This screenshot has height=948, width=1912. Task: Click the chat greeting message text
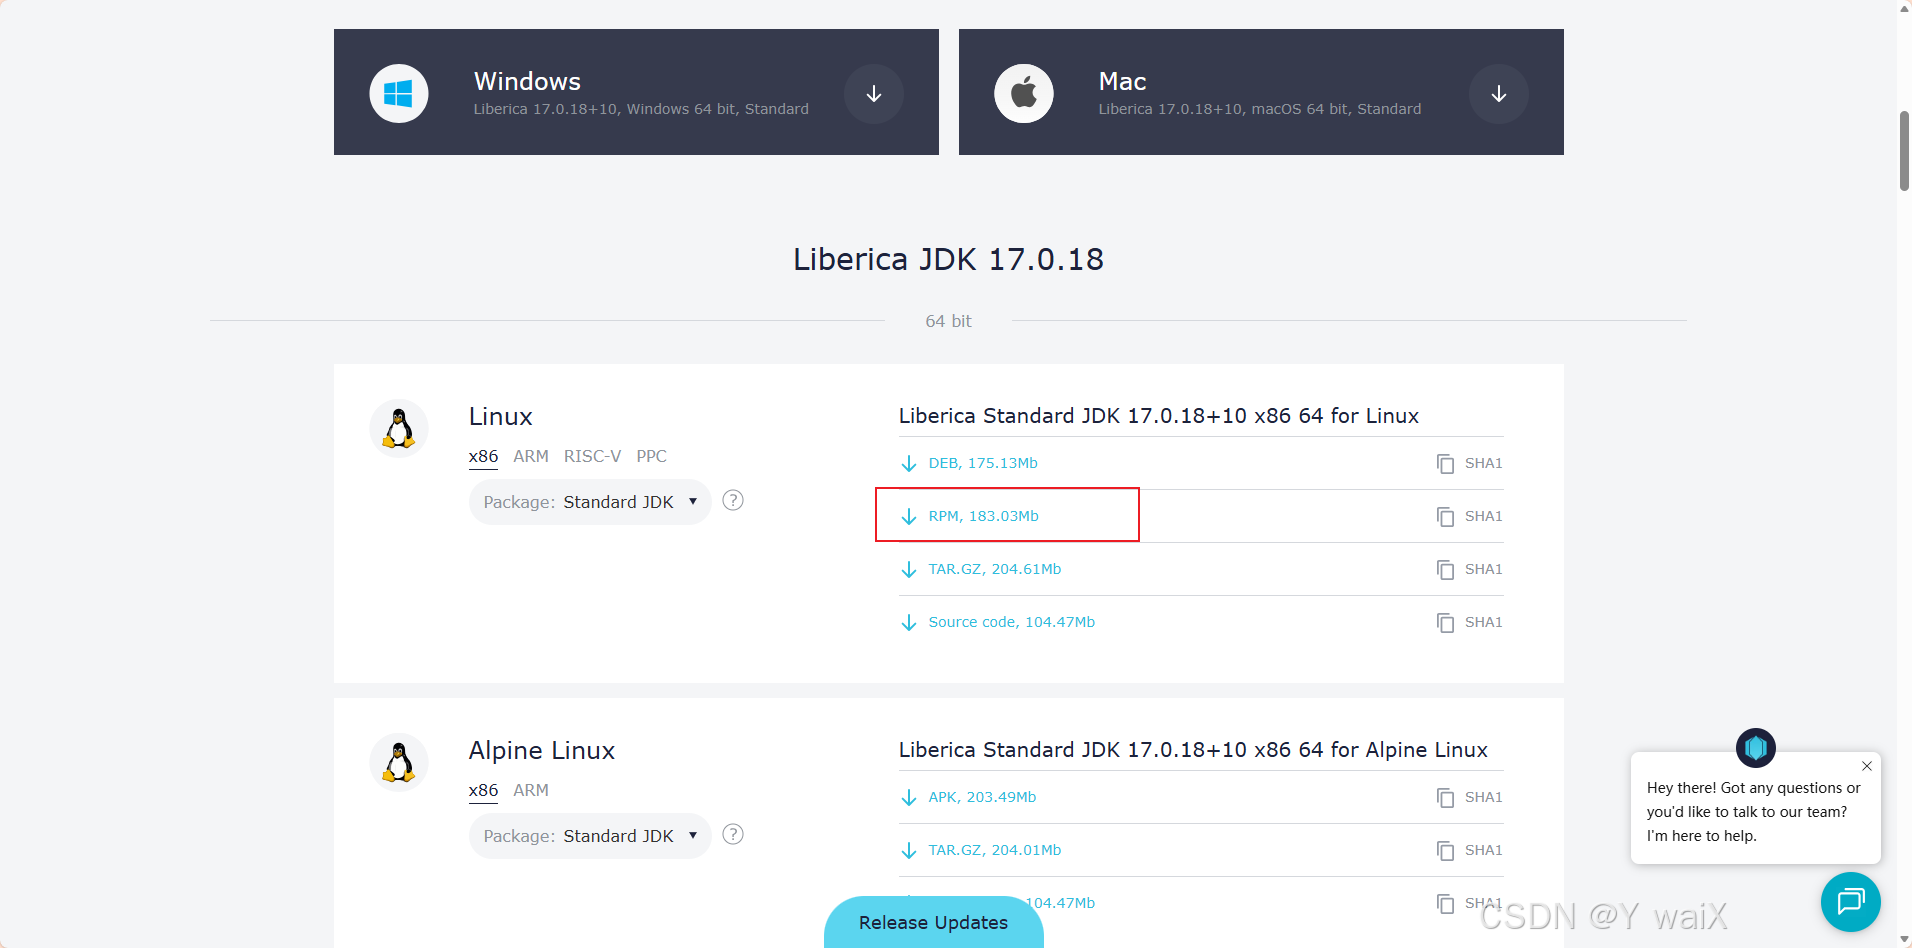1753,812
